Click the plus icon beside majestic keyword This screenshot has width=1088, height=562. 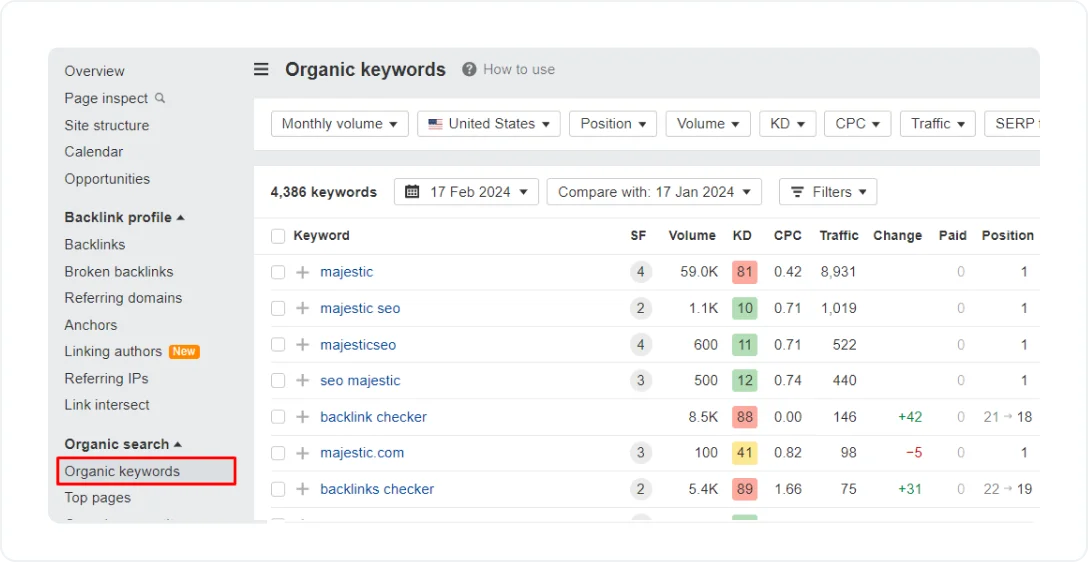(x=303, y=272)
